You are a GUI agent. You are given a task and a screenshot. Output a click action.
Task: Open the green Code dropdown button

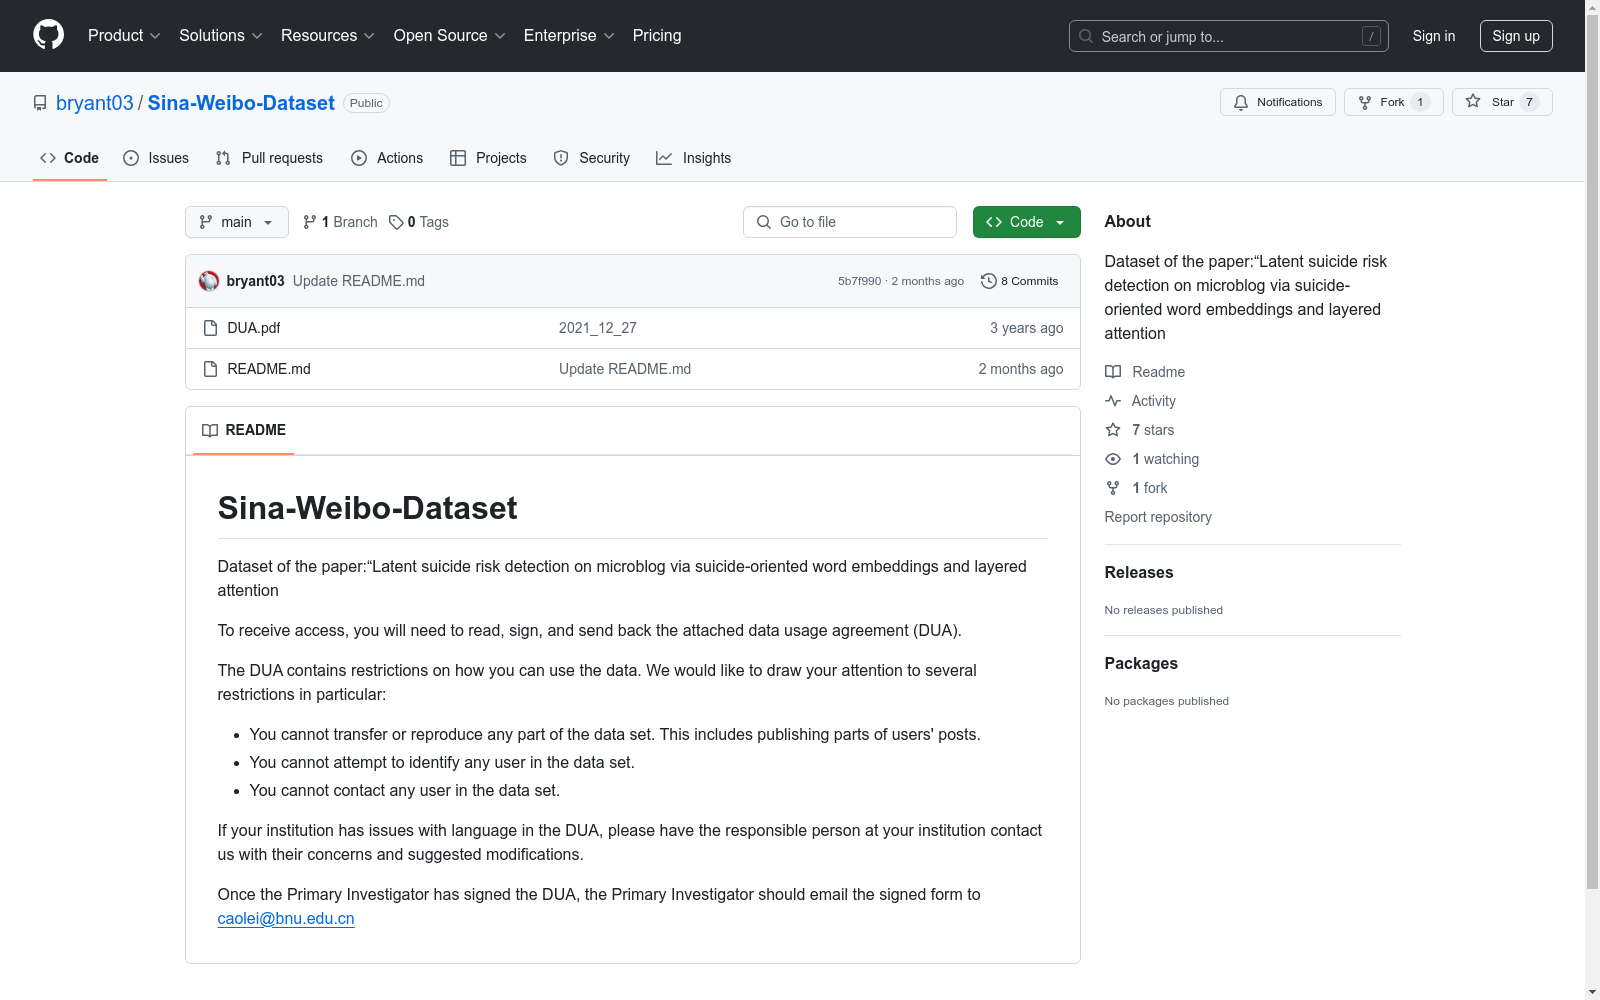click(x=1027, y=222)
